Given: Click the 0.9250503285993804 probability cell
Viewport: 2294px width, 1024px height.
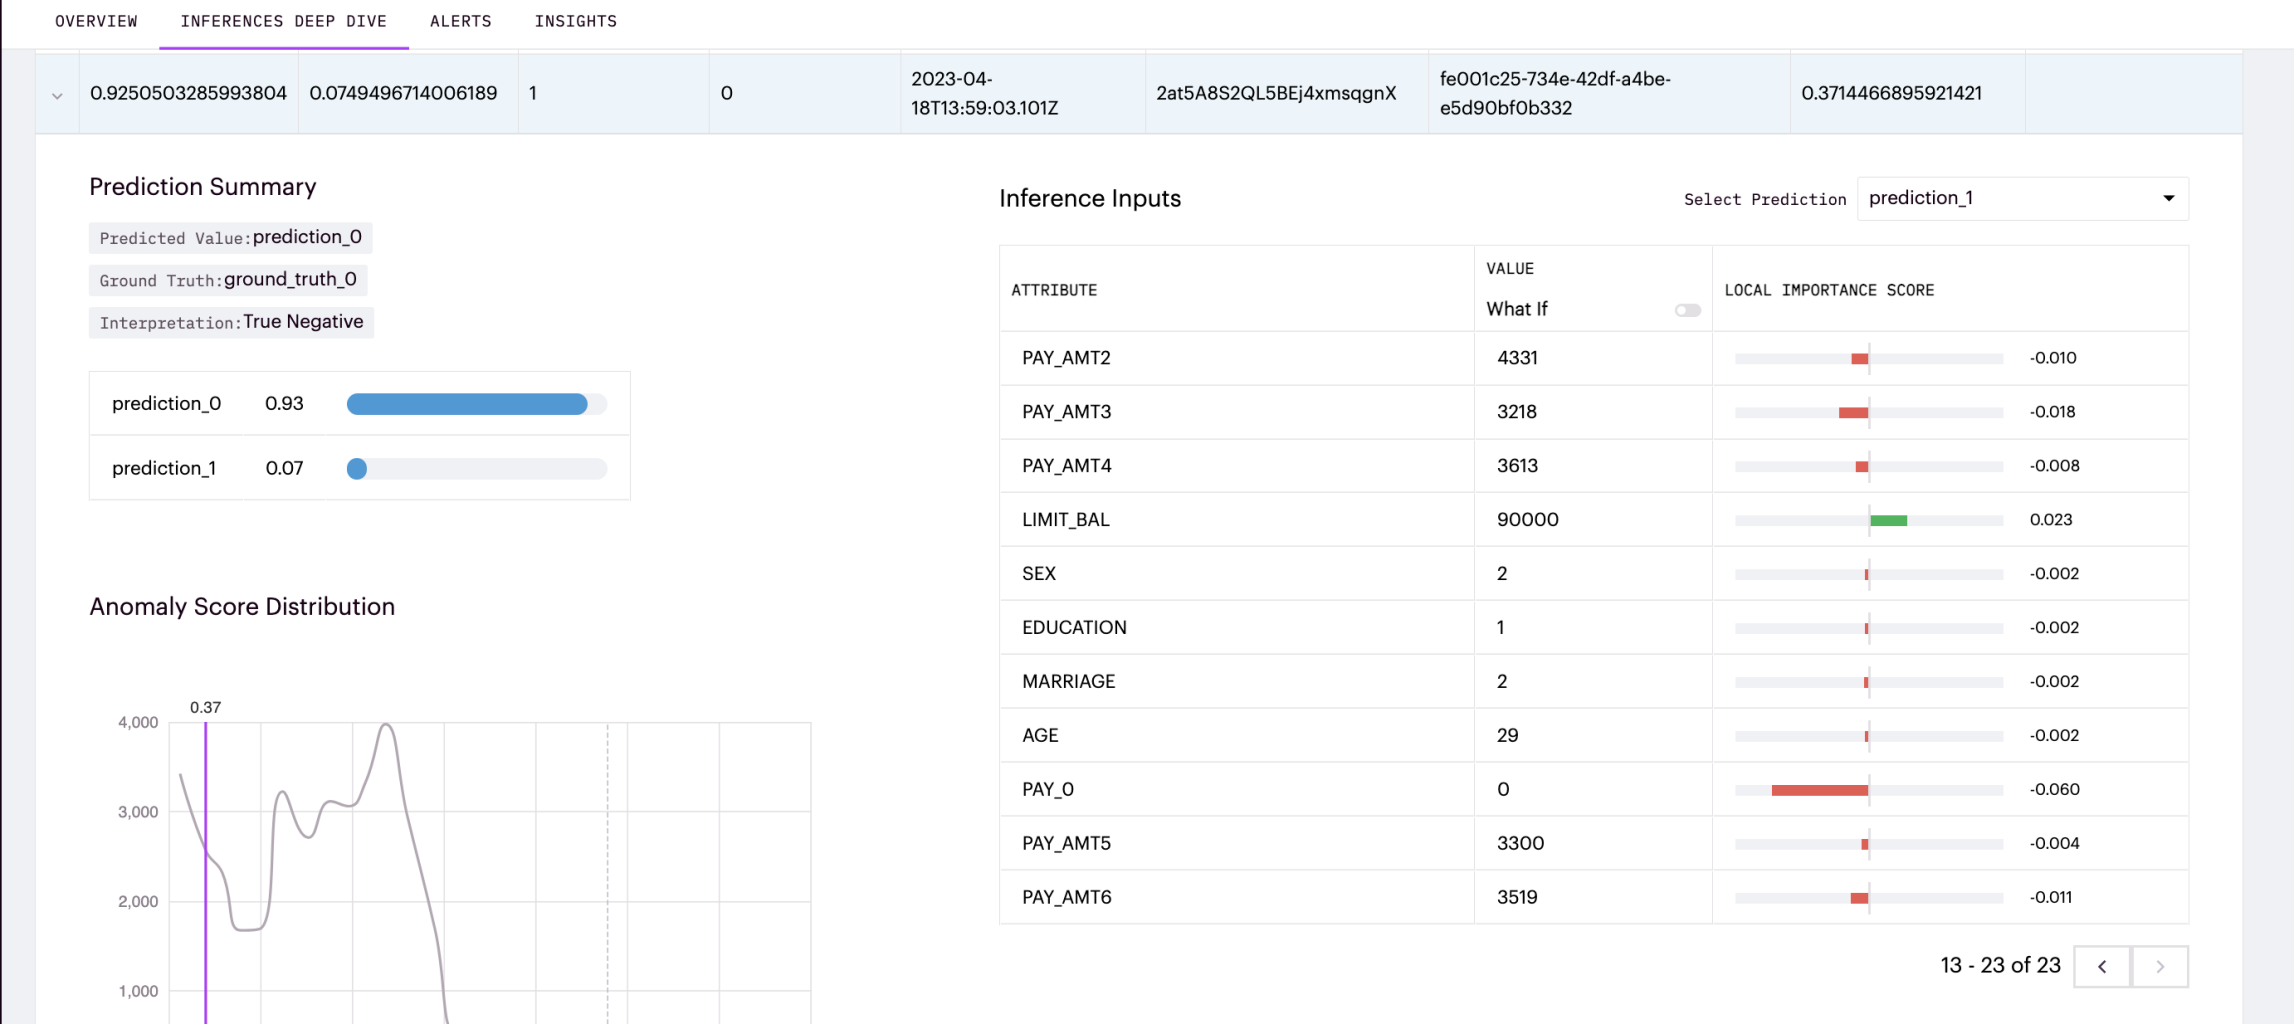Looking at the screenshot, I should pyautogui.click(x=188, y=93).
